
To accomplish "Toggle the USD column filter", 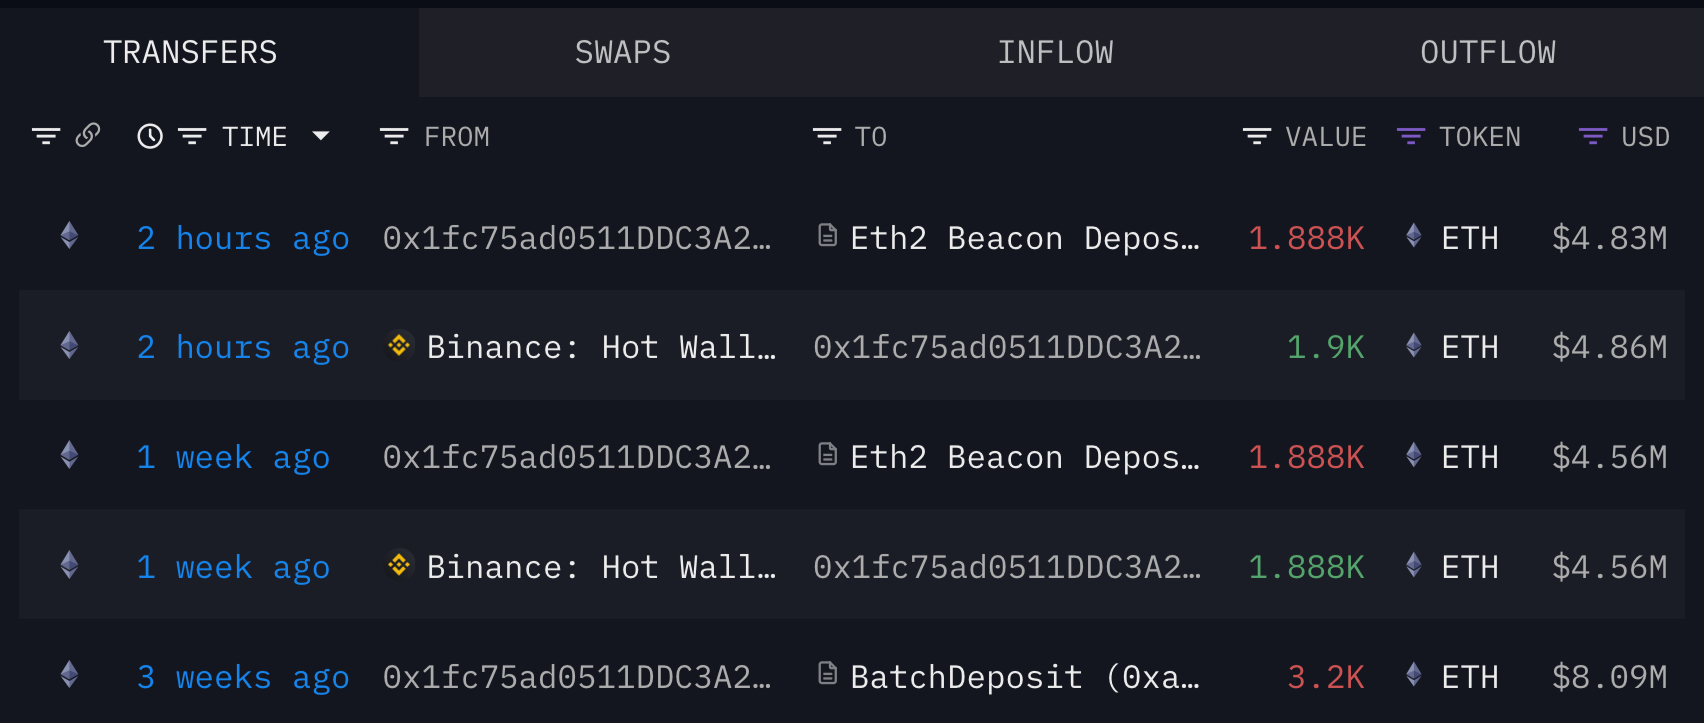I will pyautogui.click(x=1588, y=136).
